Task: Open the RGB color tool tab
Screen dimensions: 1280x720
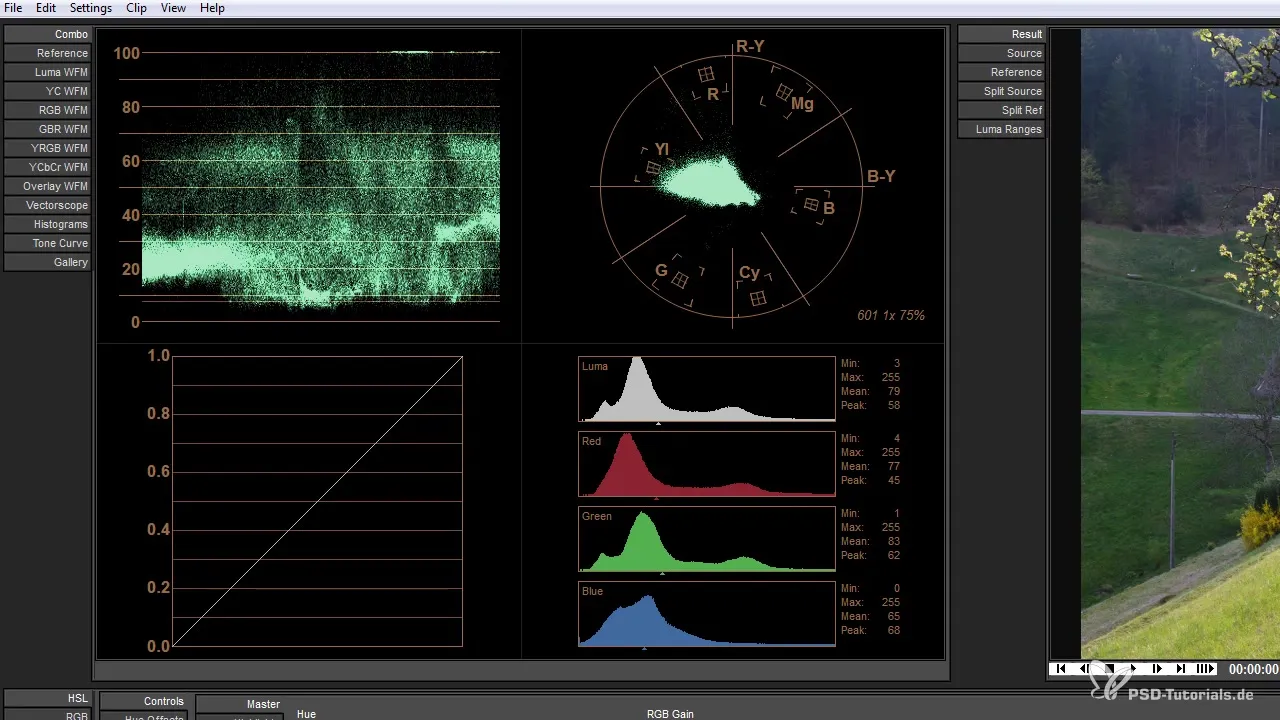Action: [47, 715]
